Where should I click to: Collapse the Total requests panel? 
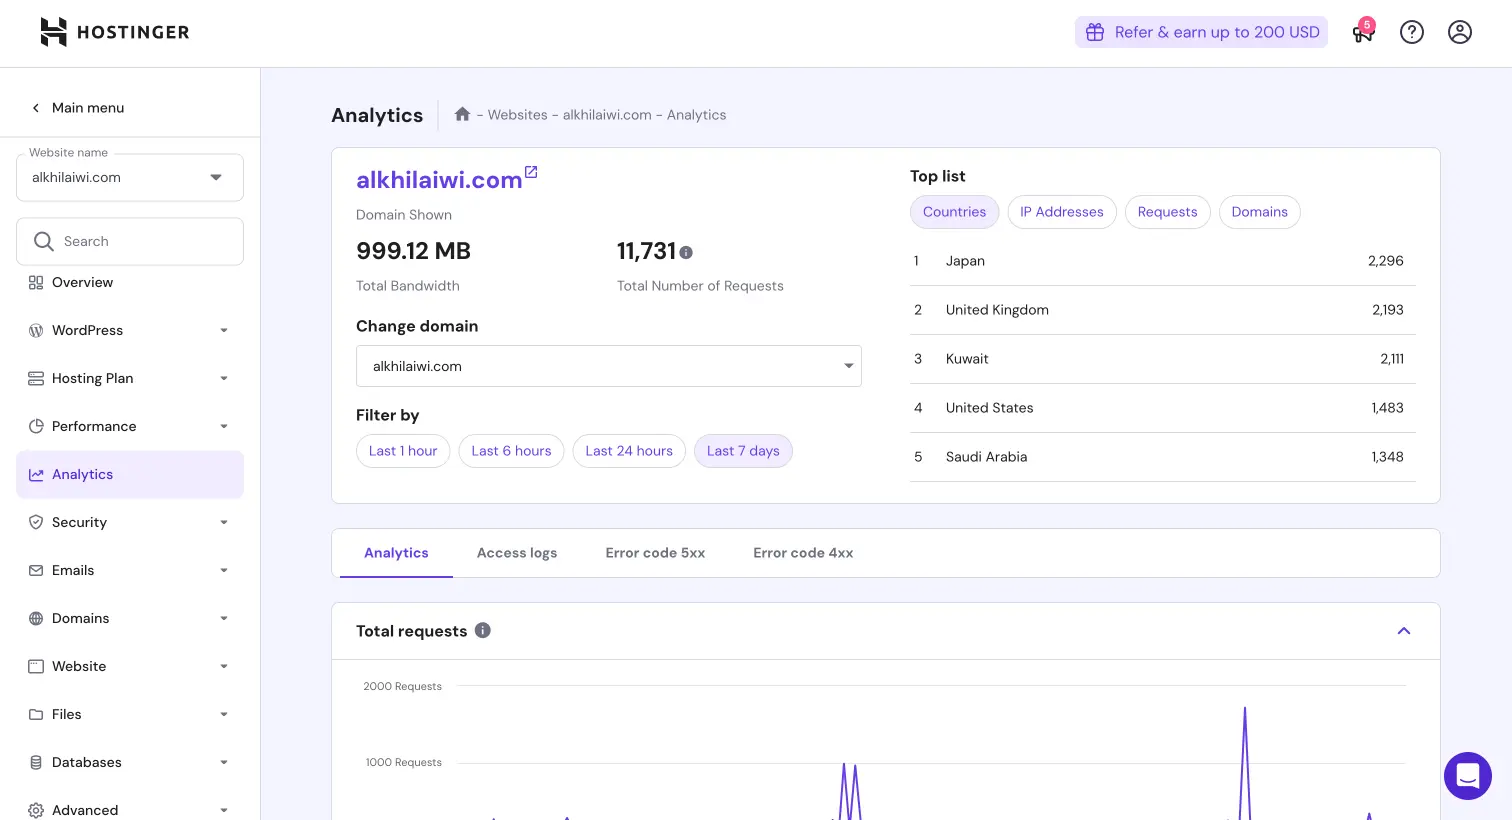point(1404,631)
